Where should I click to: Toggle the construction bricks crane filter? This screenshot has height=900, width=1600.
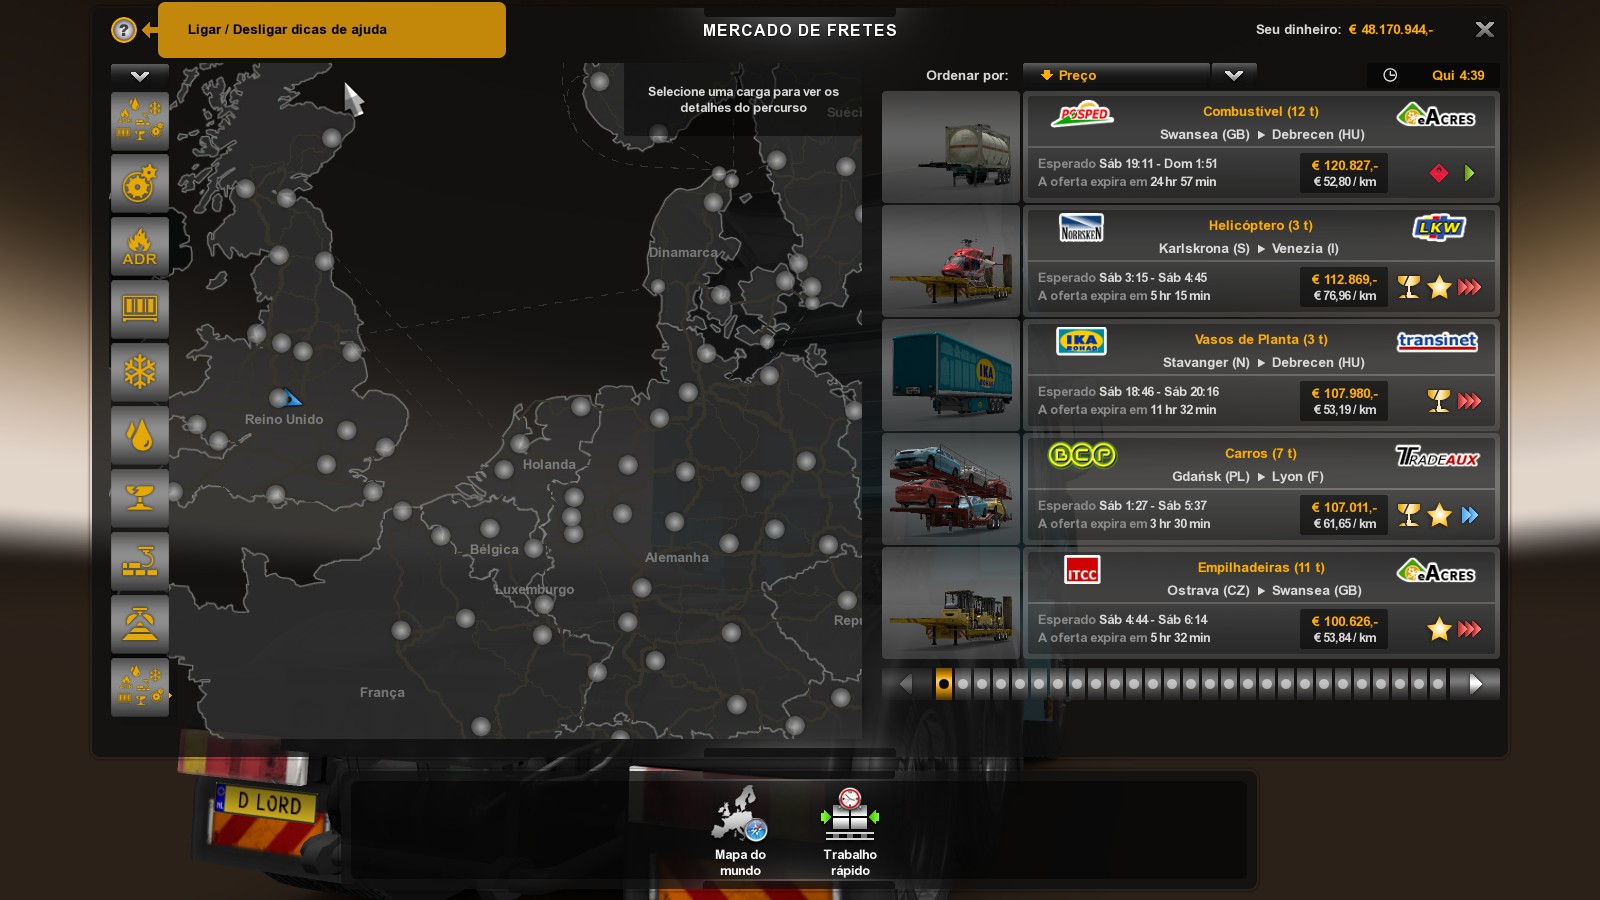[140, 561]
